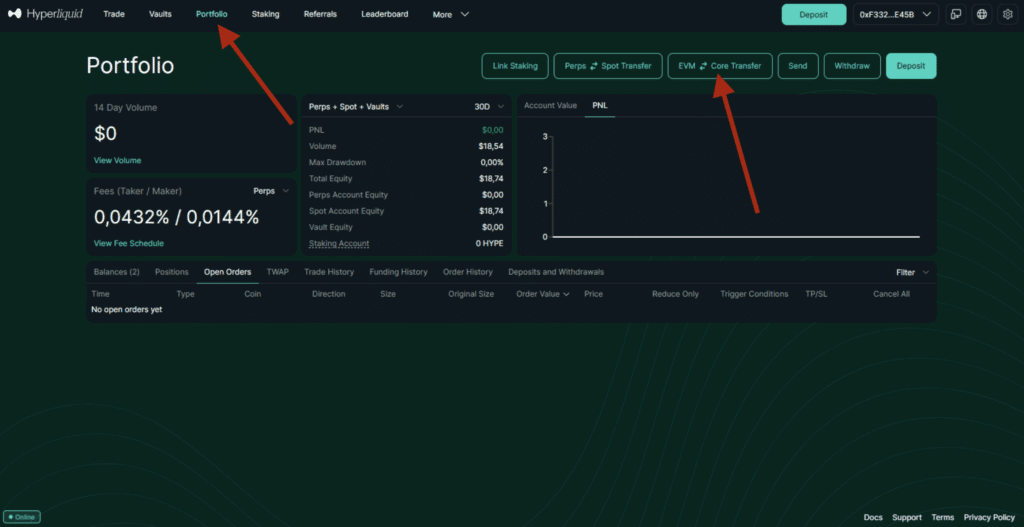Image resolution: width=1024 pixels, height=527 pixels.
Task: Open the language globe icon
Action: click(982, 14)
